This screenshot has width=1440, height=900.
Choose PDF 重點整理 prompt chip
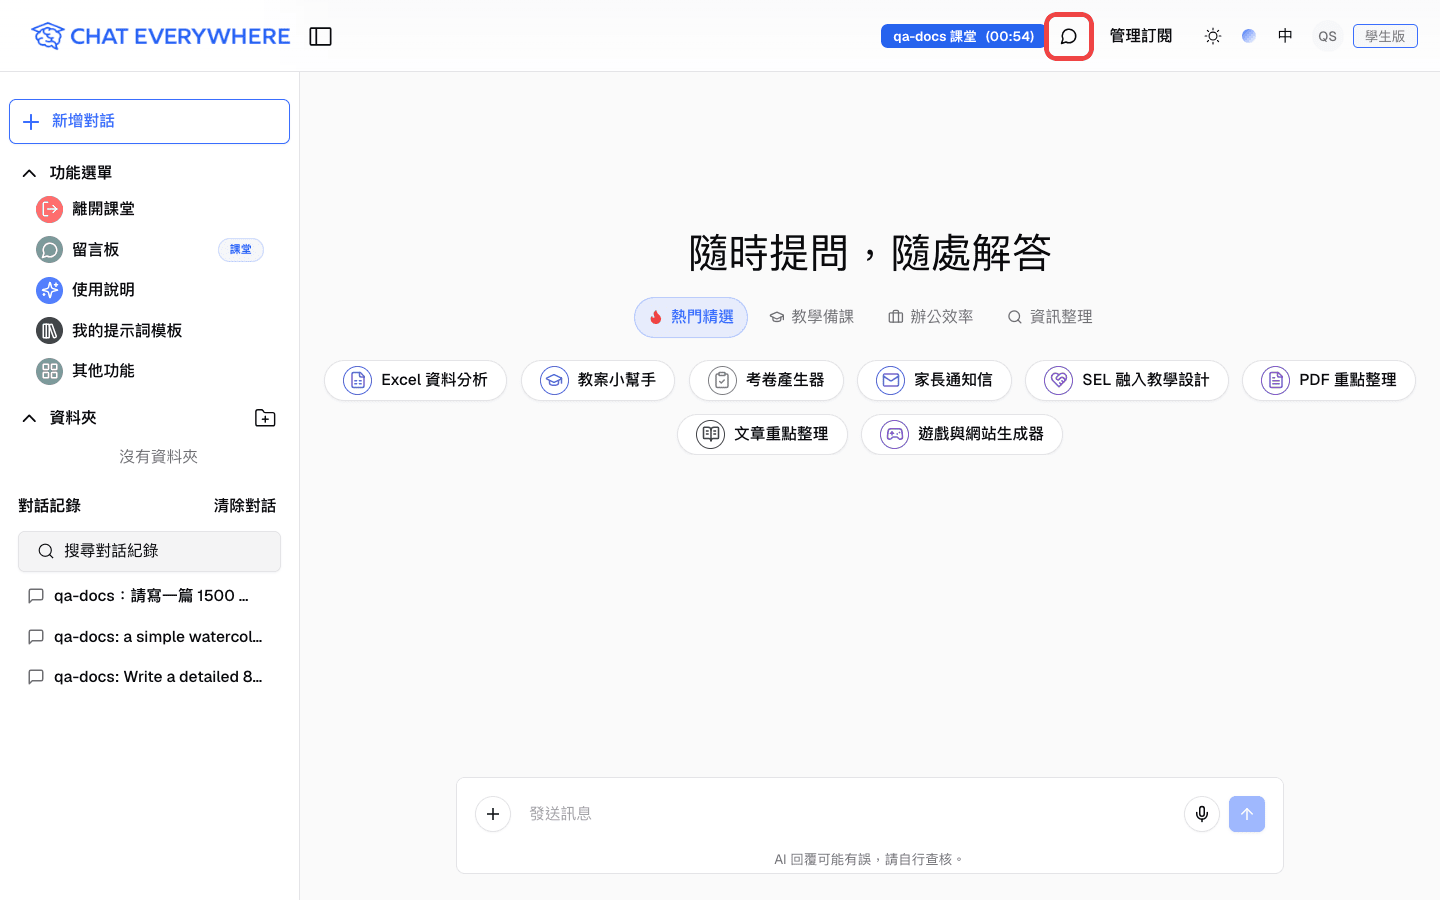click(1329, 380)
